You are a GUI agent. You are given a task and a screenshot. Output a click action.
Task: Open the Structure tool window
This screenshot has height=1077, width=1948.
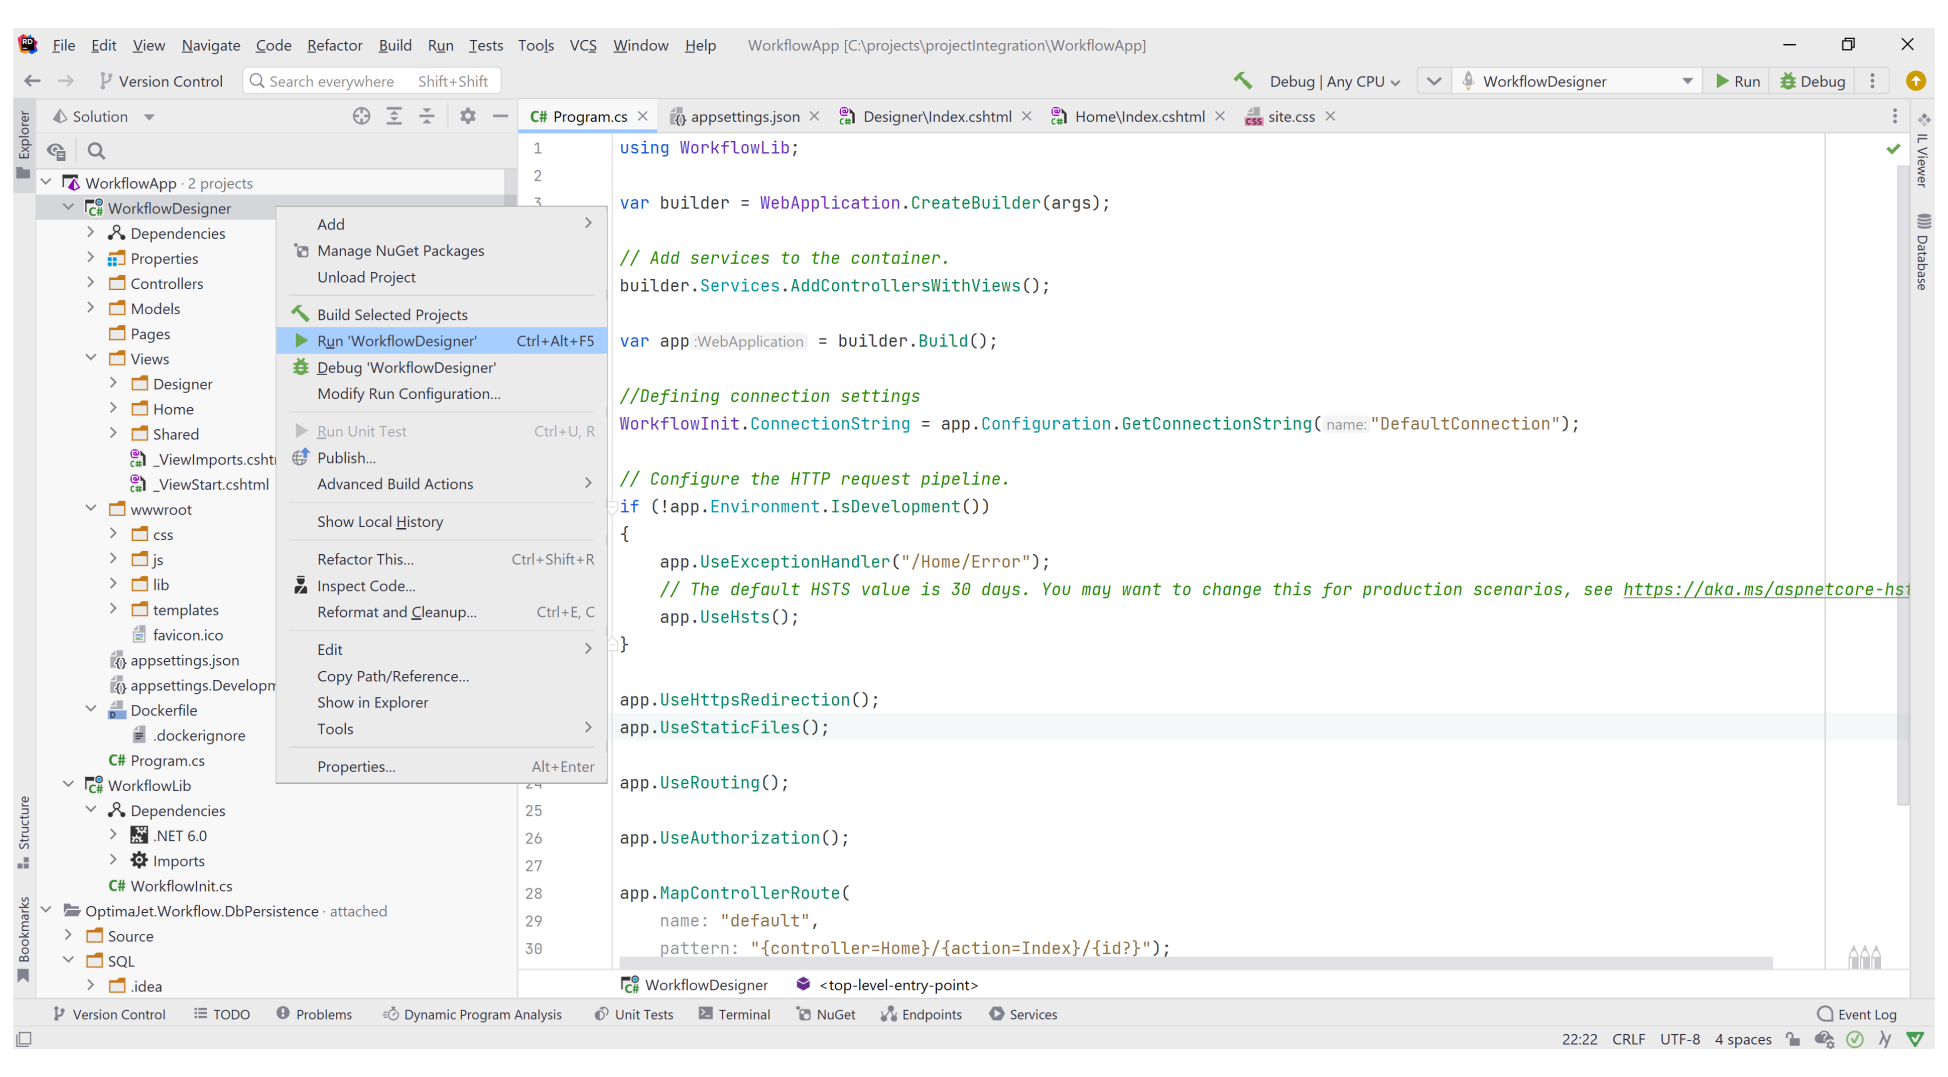coord(24,831)
